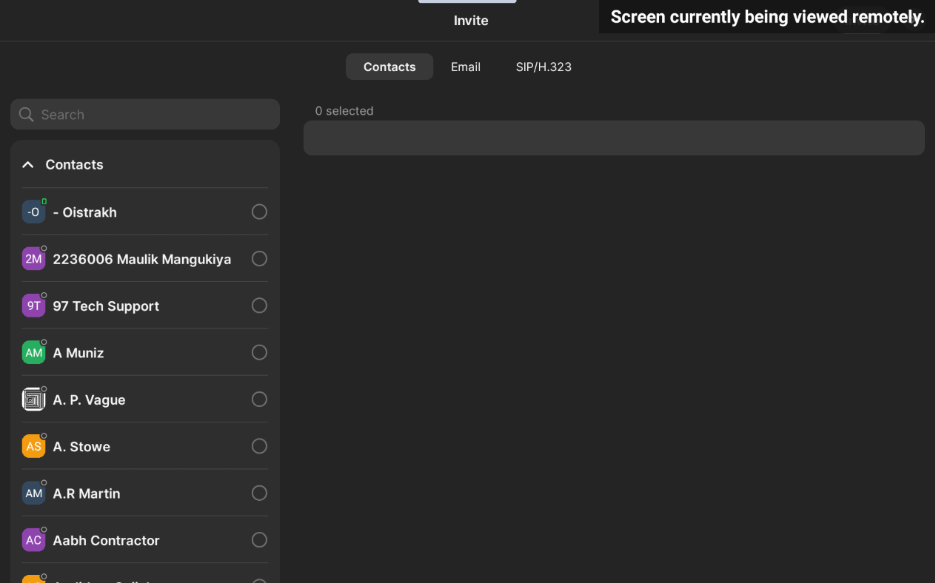This screenshot has height=583, width=936.
Task: Click the 0 selected label
Action: click(x=344, y=111)
